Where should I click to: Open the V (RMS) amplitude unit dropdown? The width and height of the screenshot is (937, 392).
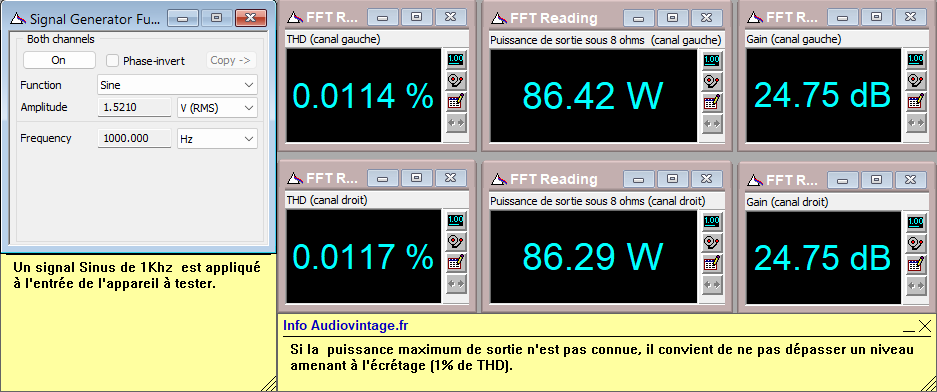[217, 108]
